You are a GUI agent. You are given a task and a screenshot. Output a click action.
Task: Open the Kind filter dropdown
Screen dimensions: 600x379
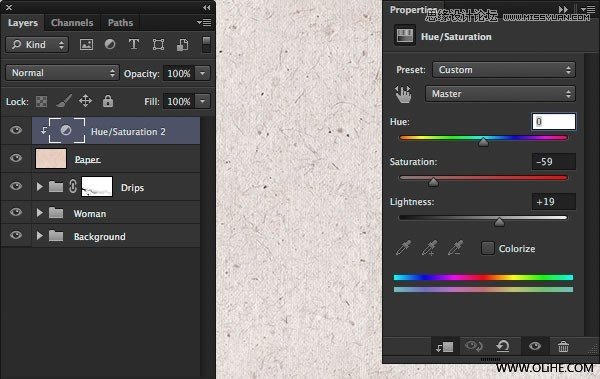tap(37, 45)
